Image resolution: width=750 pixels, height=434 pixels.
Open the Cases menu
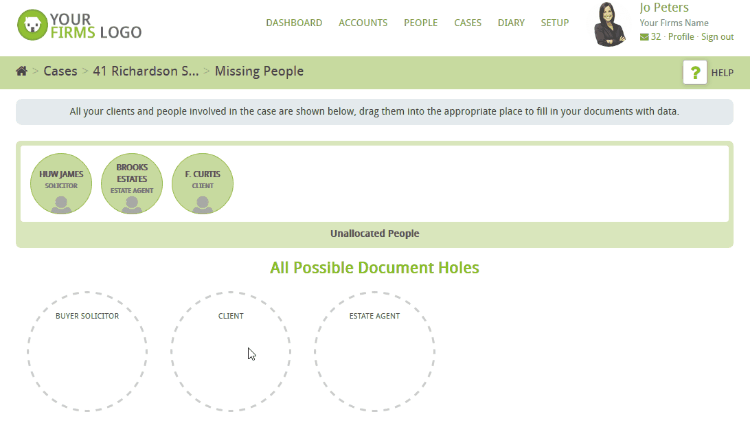click(468, 23)
